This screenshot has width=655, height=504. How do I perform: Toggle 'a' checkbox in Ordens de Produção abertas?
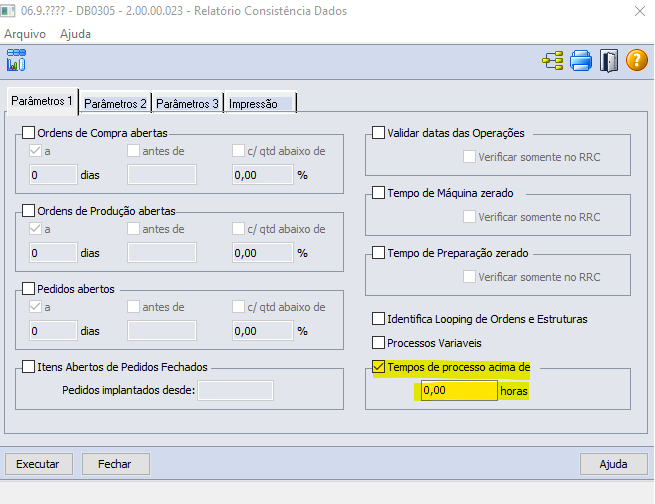click(x=36, y=229)
